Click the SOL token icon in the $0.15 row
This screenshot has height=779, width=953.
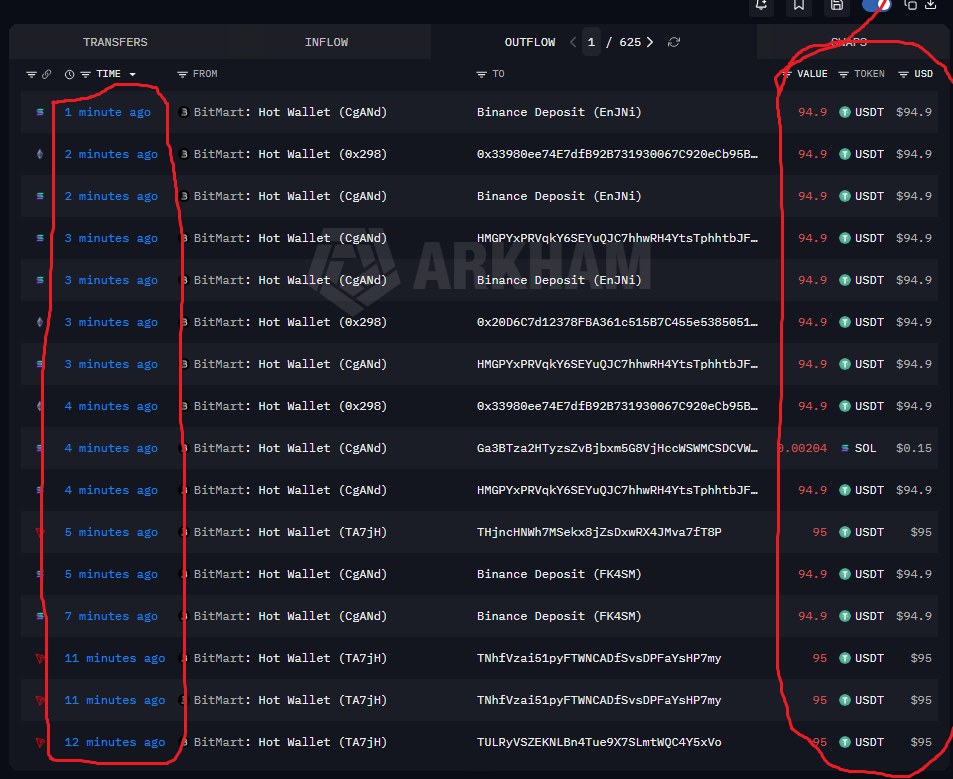[x=845, y=448]
